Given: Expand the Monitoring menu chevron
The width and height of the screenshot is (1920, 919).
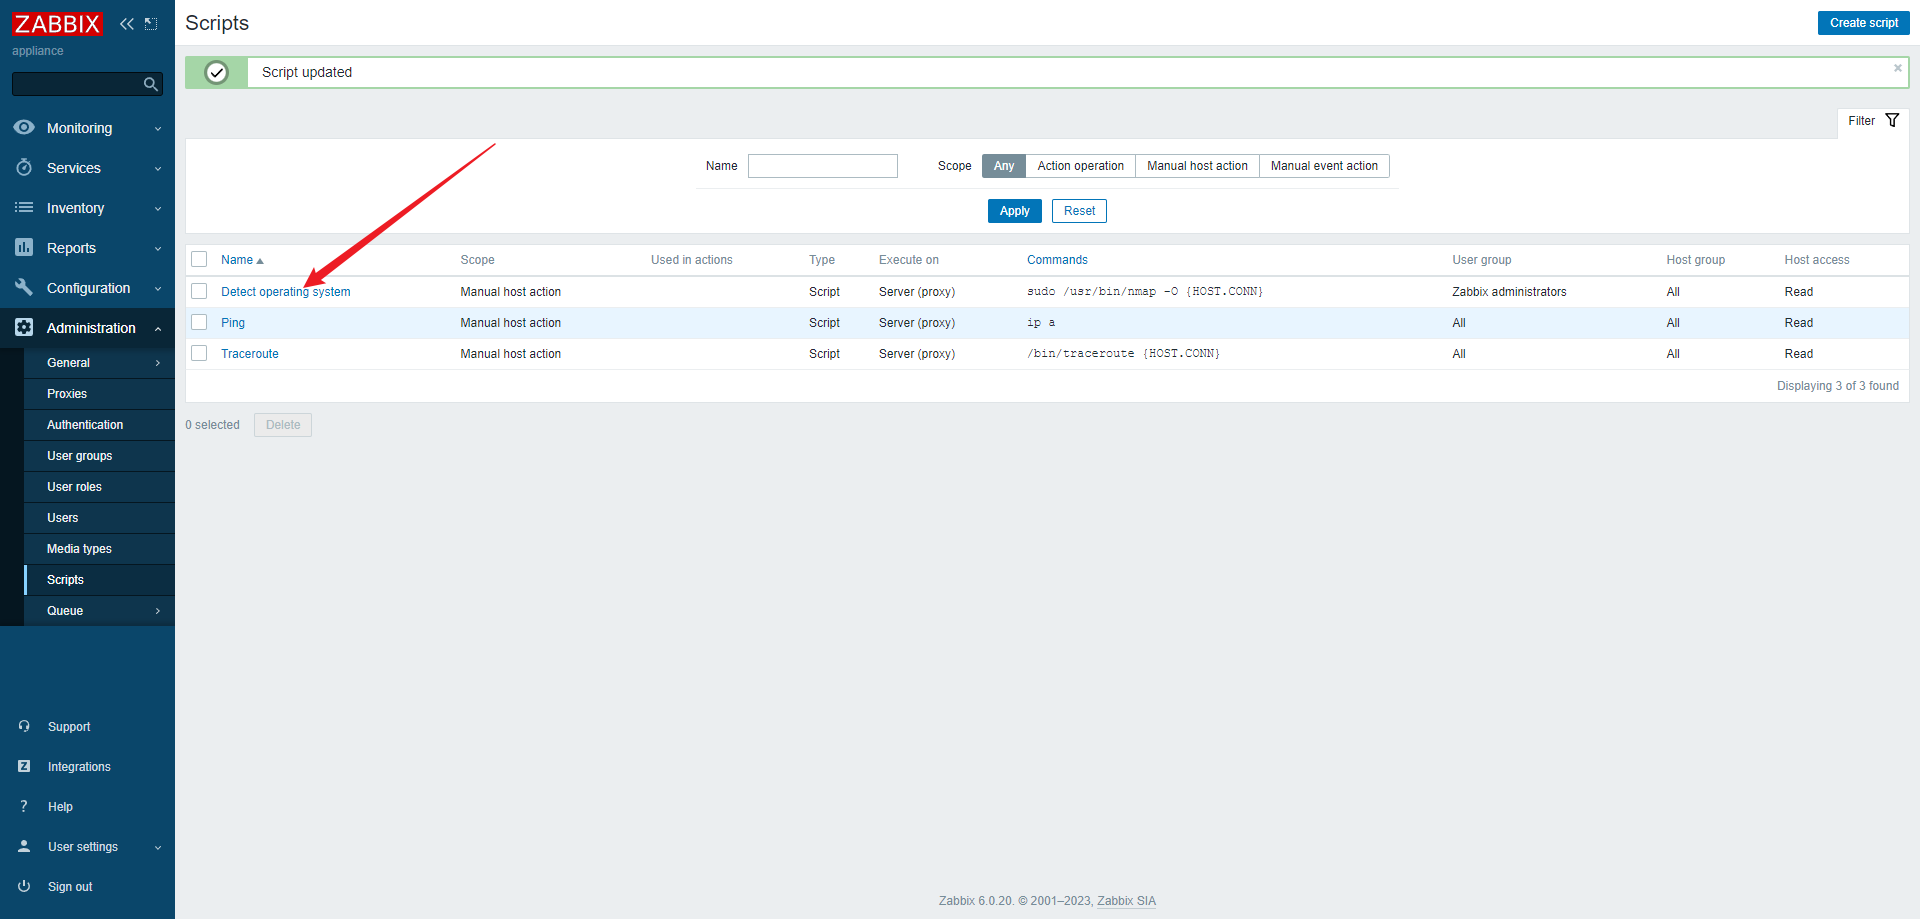Looking at the screenshot, I should tap(158, 128).
